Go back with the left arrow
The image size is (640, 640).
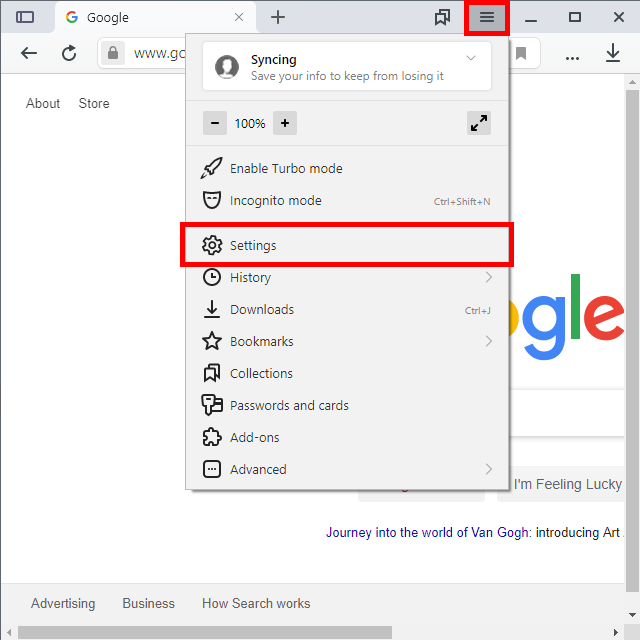click(x=29, y=53)
